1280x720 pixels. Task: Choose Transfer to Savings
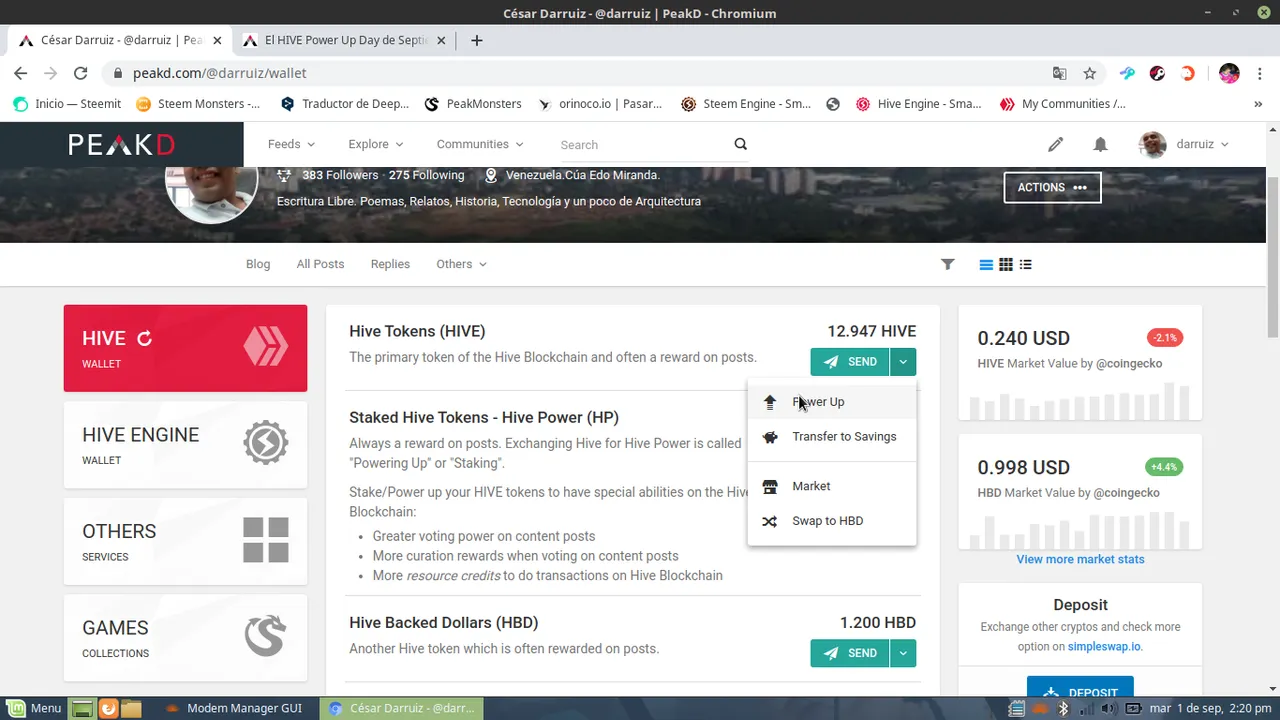pos(832,437)
